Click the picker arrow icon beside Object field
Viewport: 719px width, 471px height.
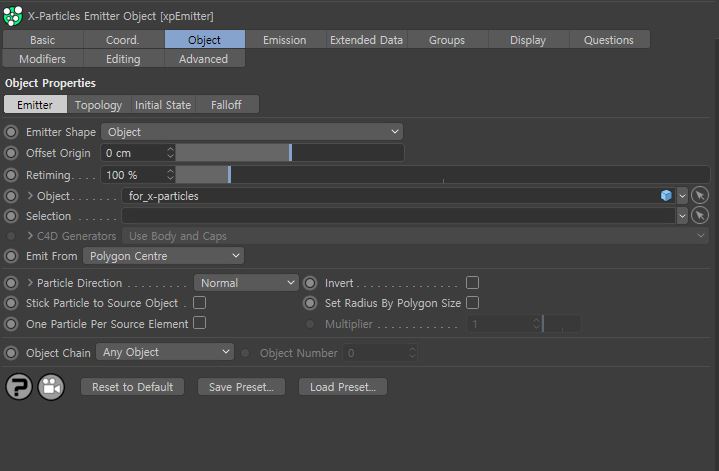click(700, 196)
